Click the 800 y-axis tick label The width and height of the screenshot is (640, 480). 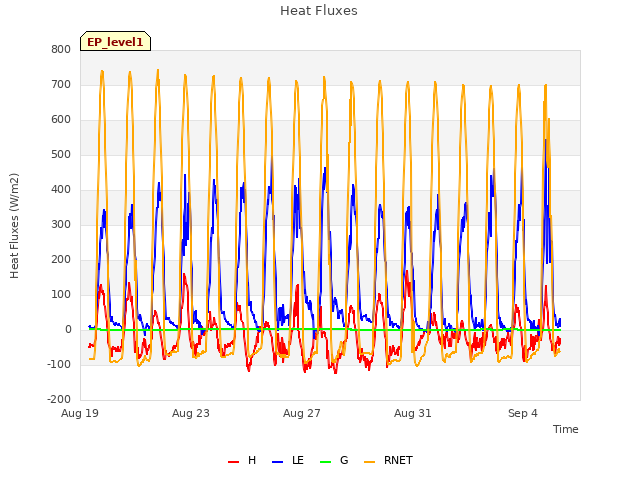tap(61, 50)
